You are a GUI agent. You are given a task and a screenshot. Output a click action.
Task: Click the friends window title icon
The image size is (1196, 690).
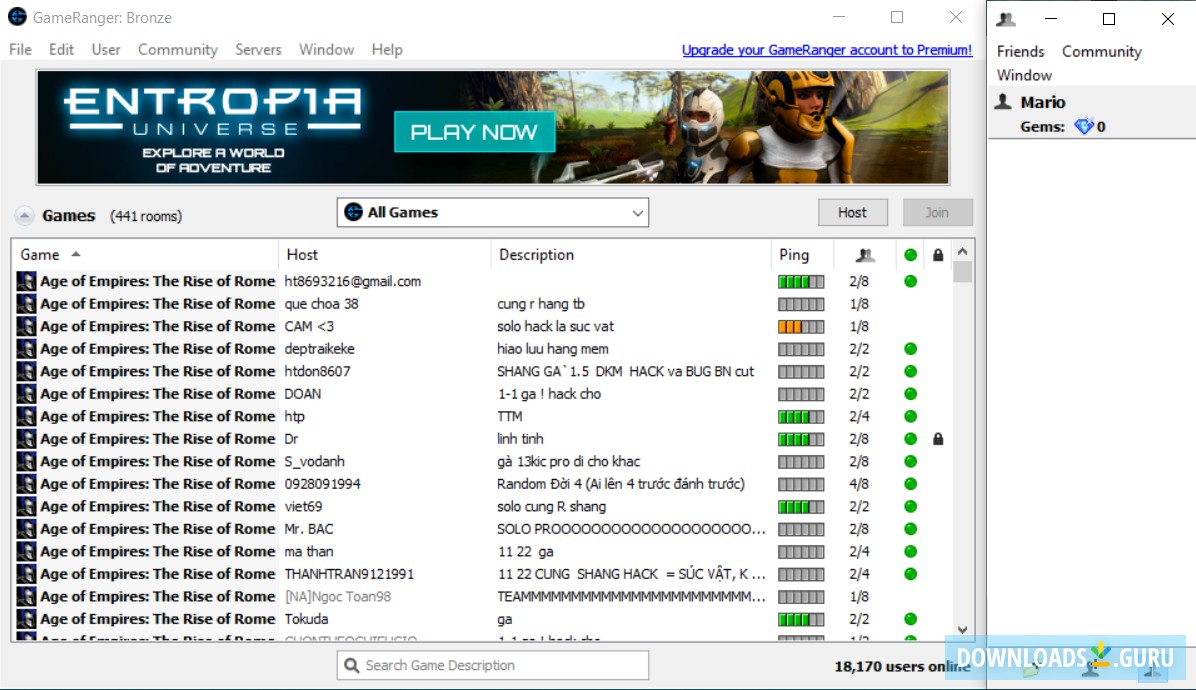(x=1006, y=19)
